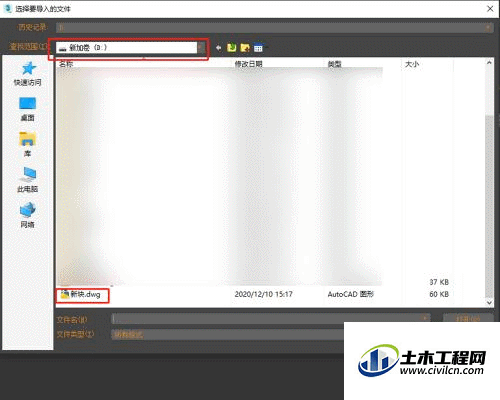Open the file type (文件类型) combo box
The width and height of the screenshot is (500, 400).
pos(227,334)
